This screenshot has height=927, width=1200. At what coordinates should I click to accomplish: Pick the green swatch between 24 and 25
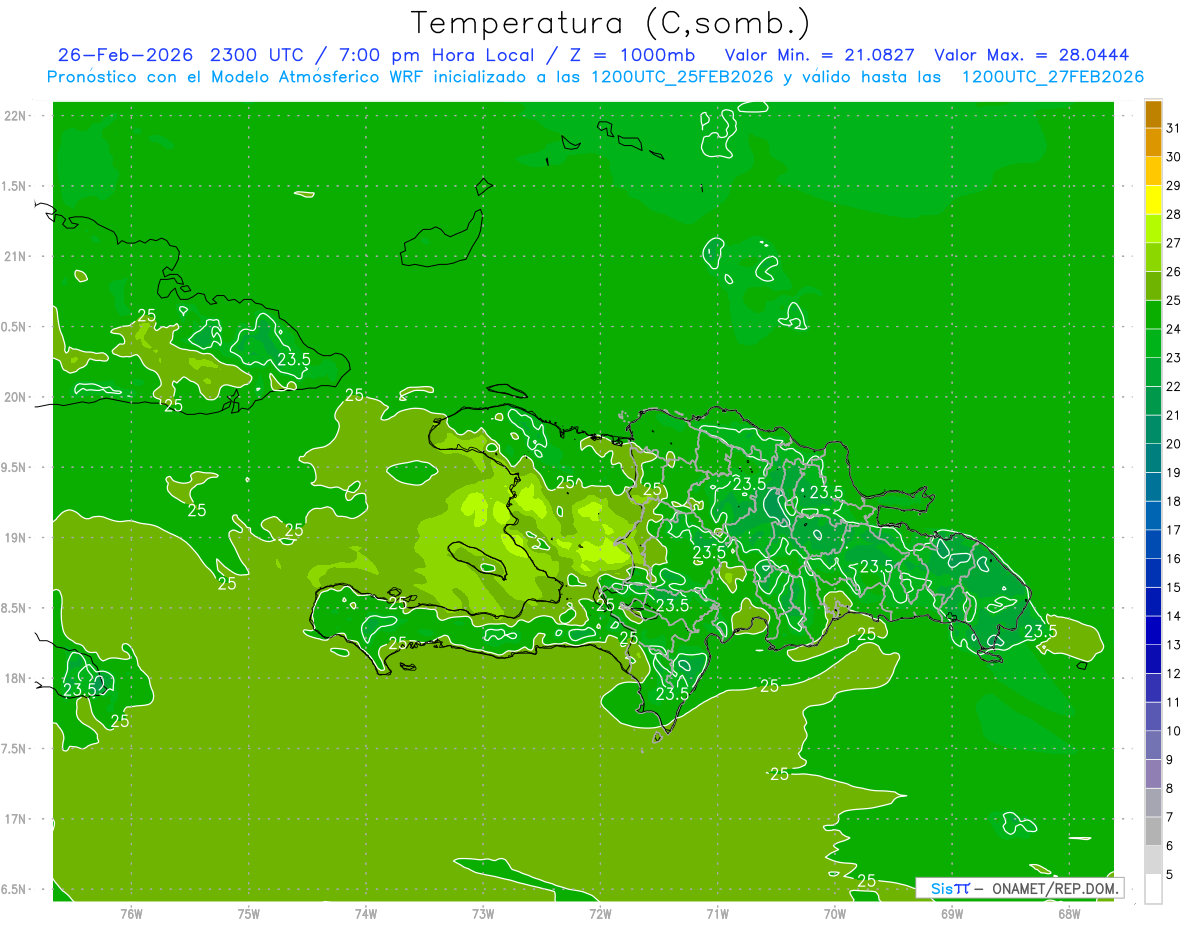click(x=1153, y=315)
